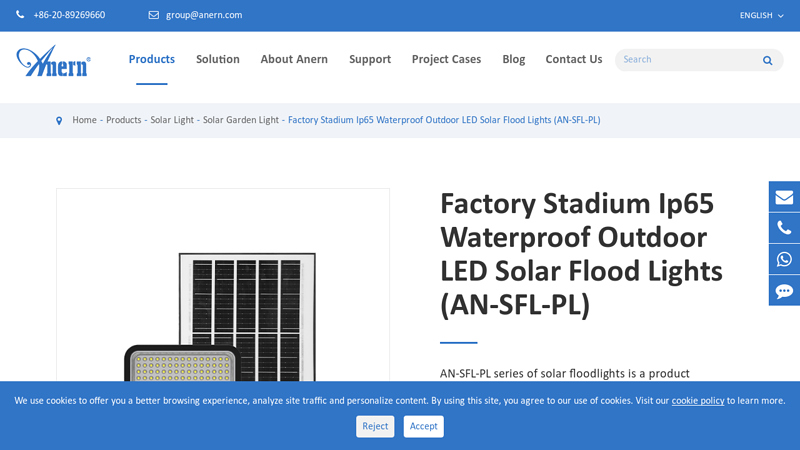The width and height of the screenshot is (800, 450).
Task: Open the Products menu
Action: click(152, 59)
